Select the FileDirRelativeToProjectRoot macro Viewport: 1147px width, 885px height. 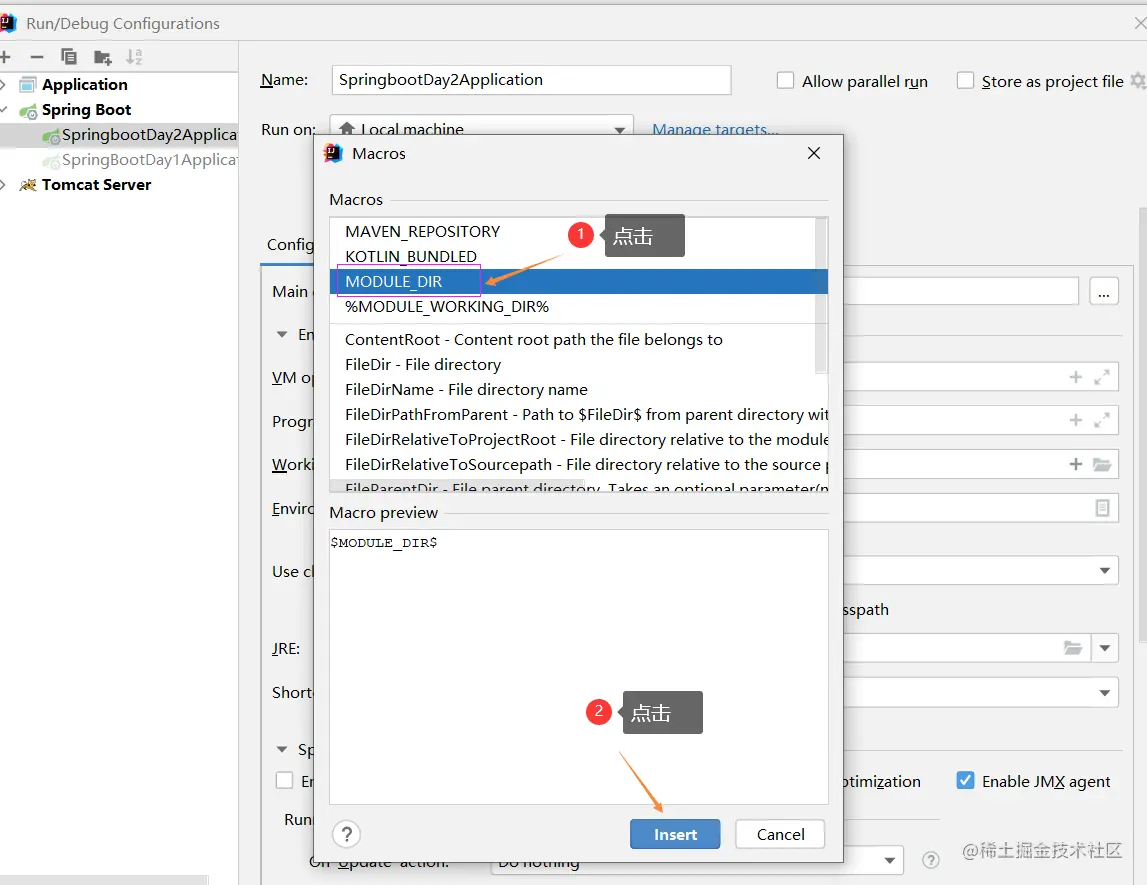579,439
